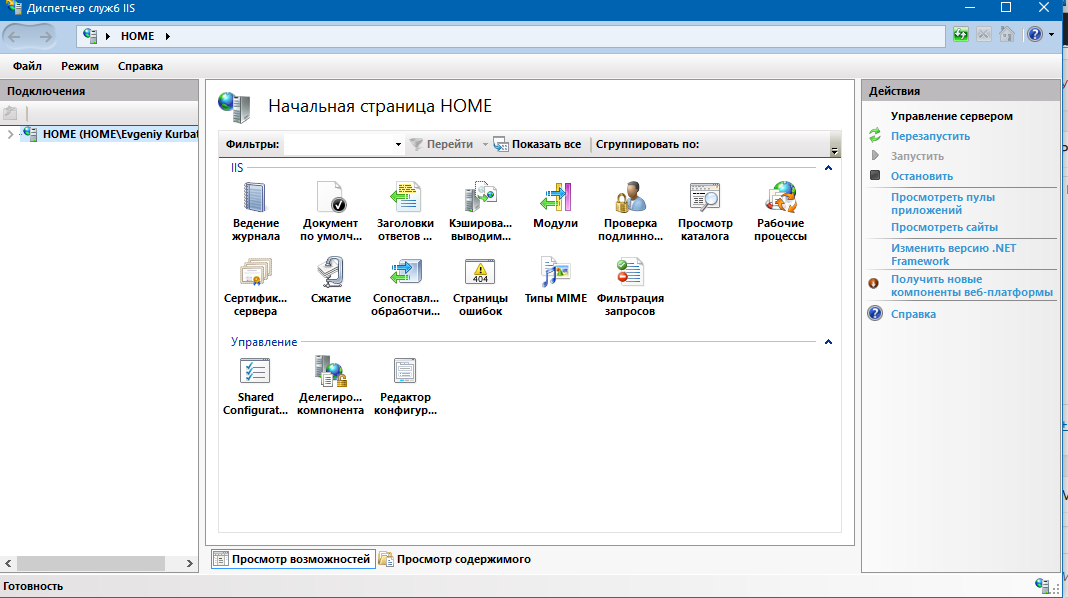Click the home toolbar icon

1007,34
